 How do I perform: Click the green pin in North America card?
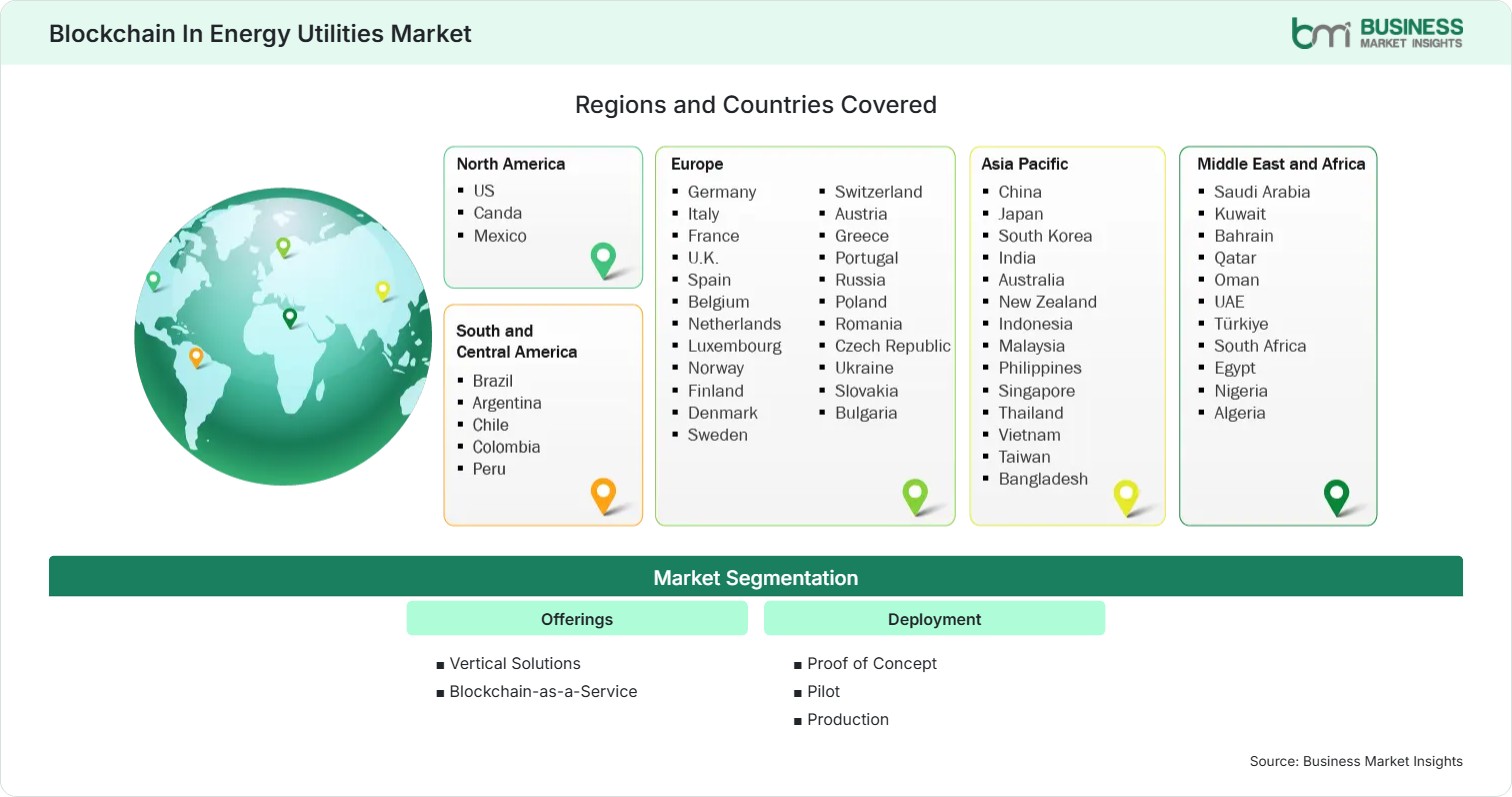pyautogui.click(x=603, y=260)
